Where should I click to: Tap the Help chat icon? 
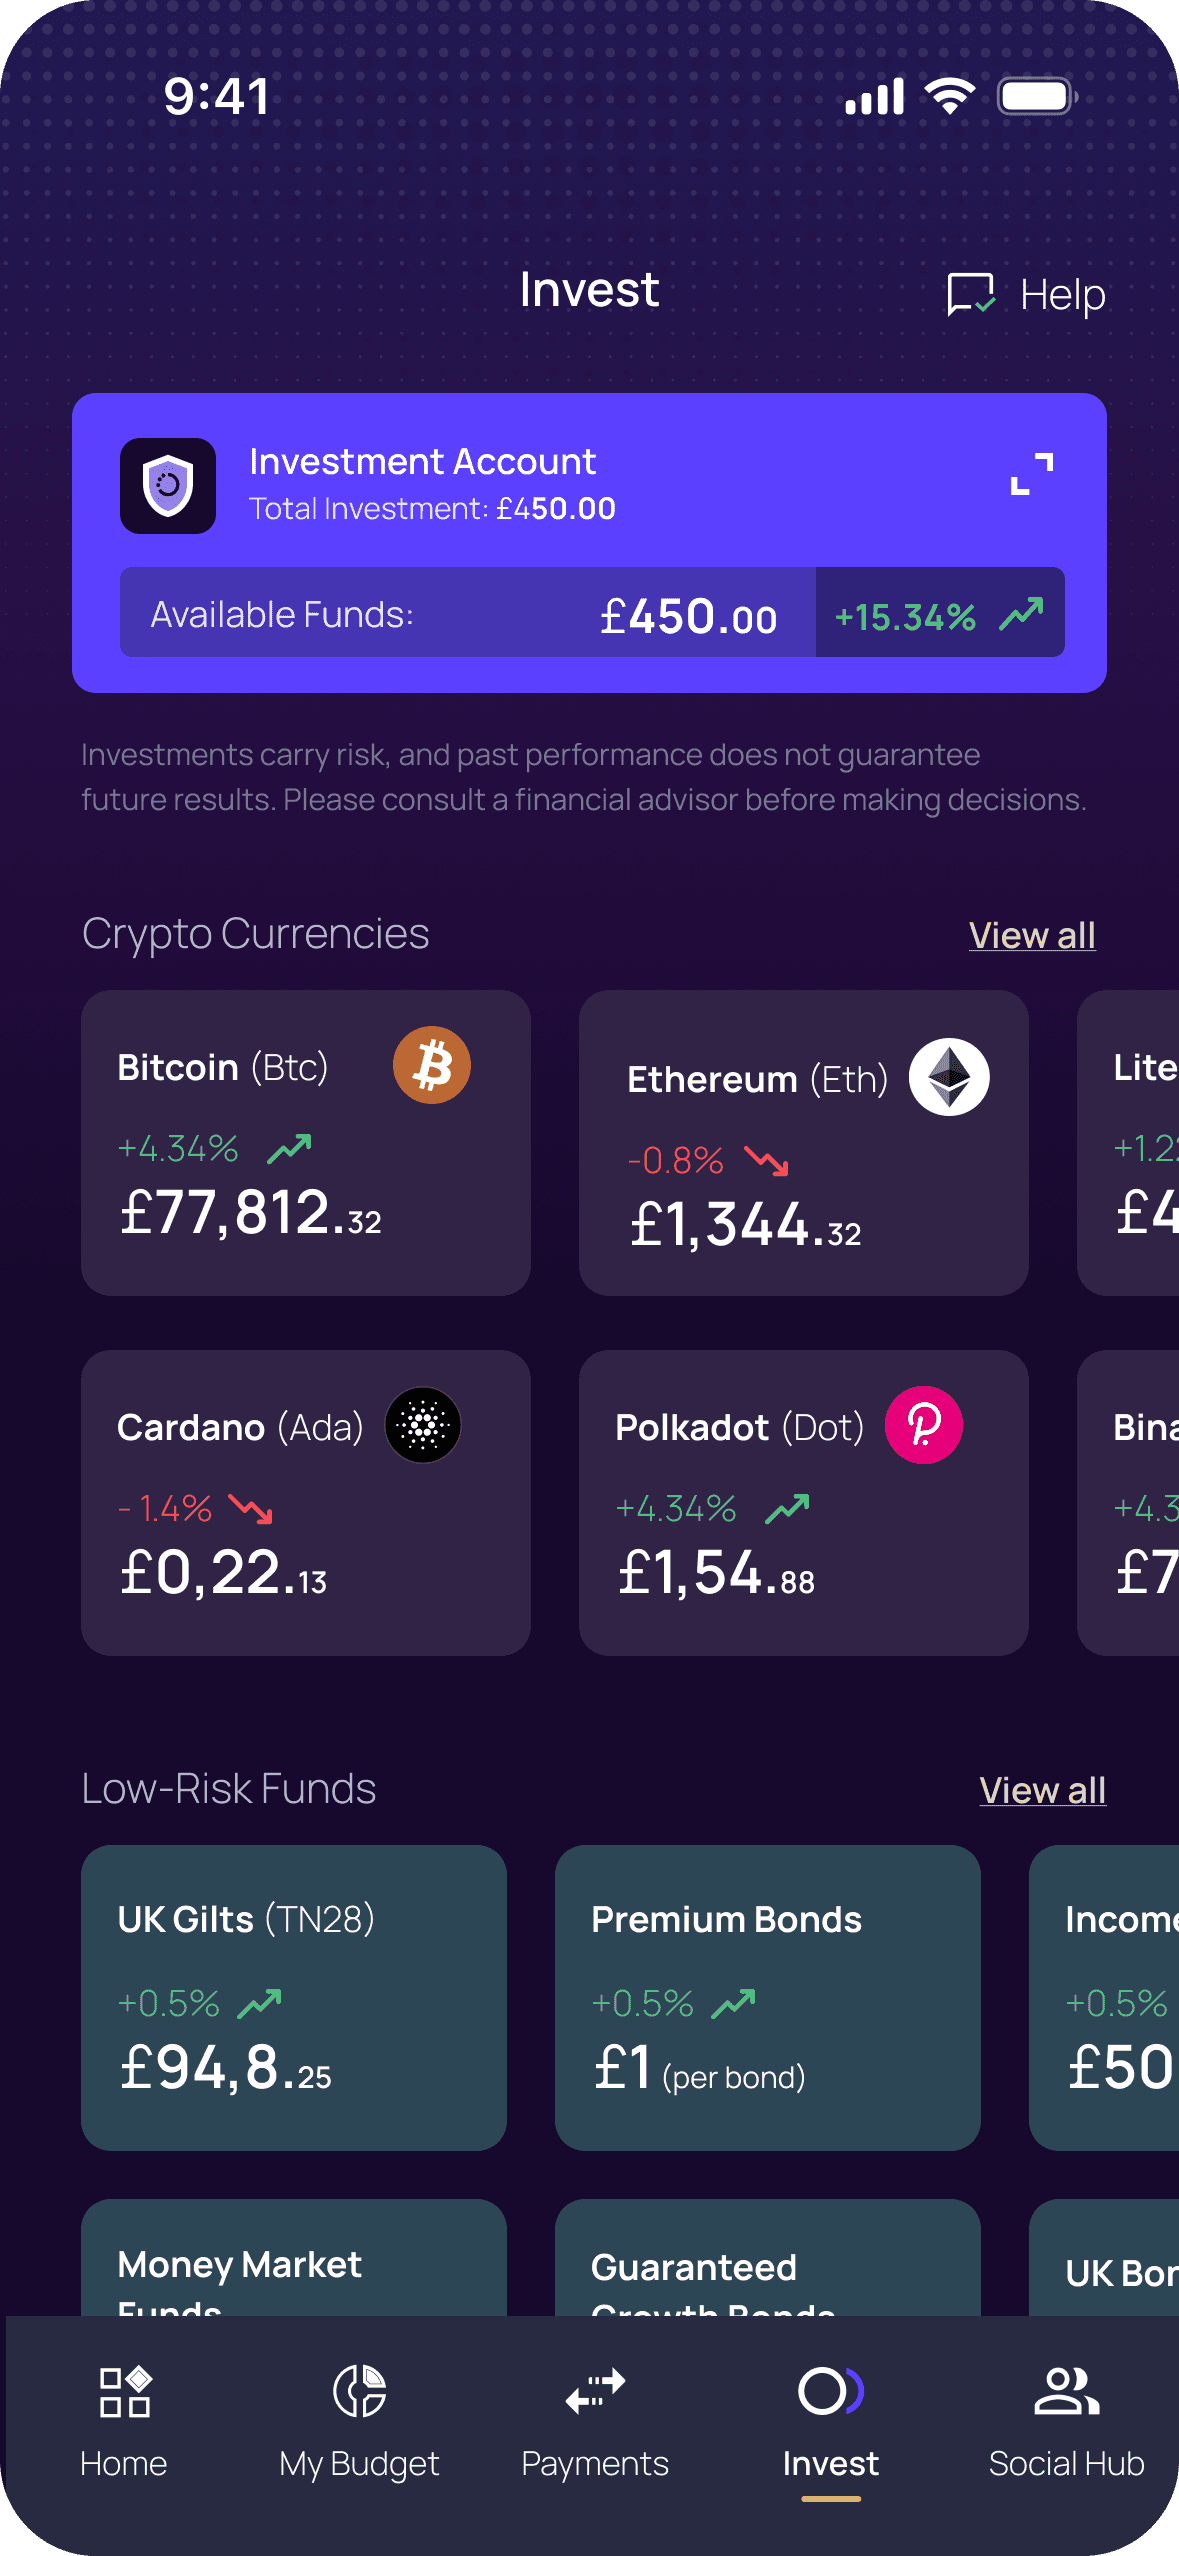[970, 294]
